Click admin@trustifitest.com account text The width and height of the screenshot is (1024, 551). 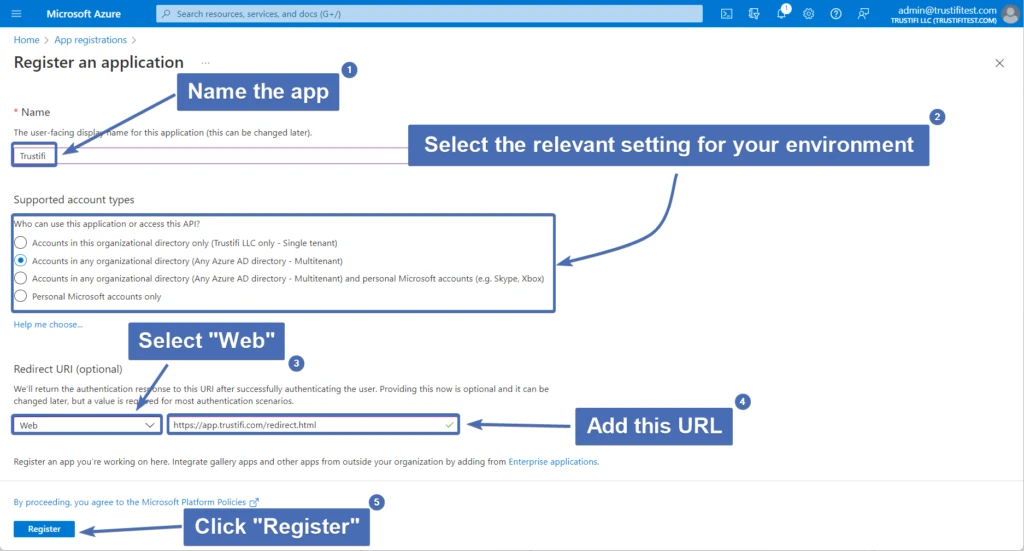[947, 10]
